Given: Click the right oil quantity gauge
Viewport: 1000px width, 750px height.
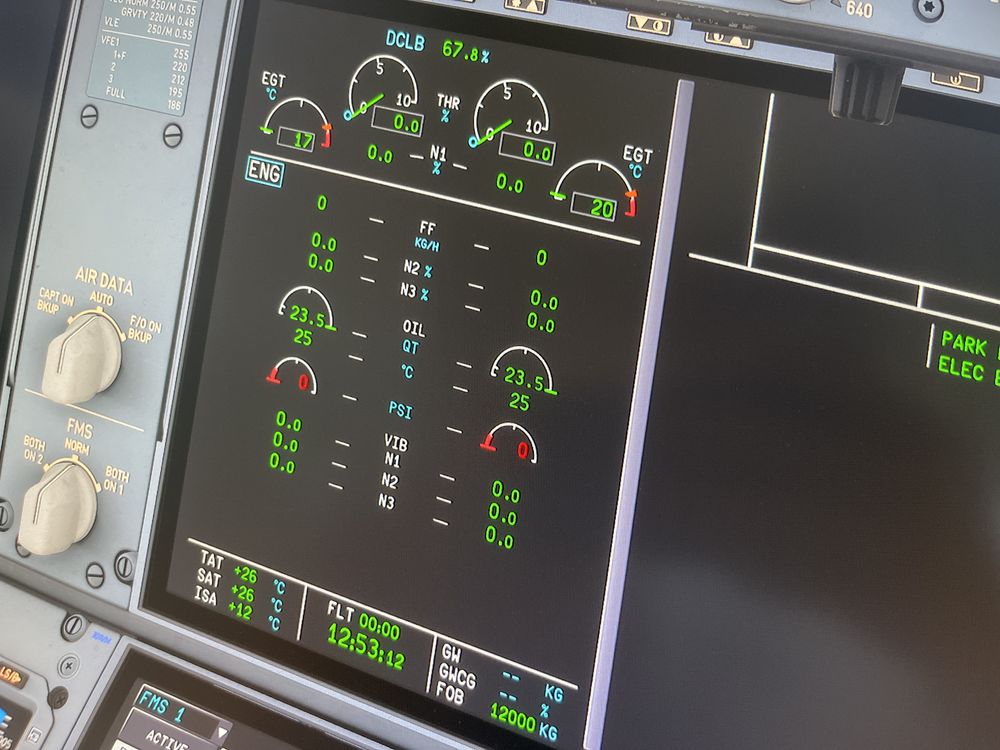Looking at the screenshot, I should pyautogui.click(x=522, y=375).
